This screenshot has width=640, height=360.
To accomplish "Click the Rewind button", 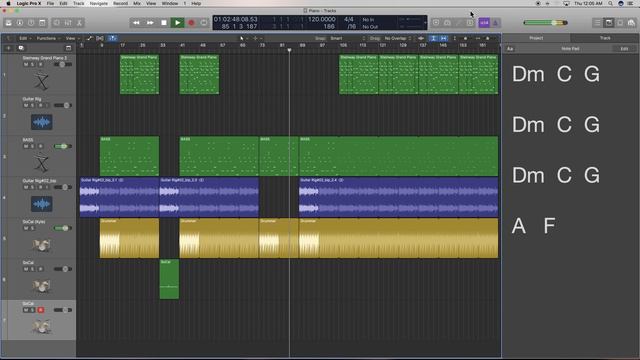I will 136,23.
